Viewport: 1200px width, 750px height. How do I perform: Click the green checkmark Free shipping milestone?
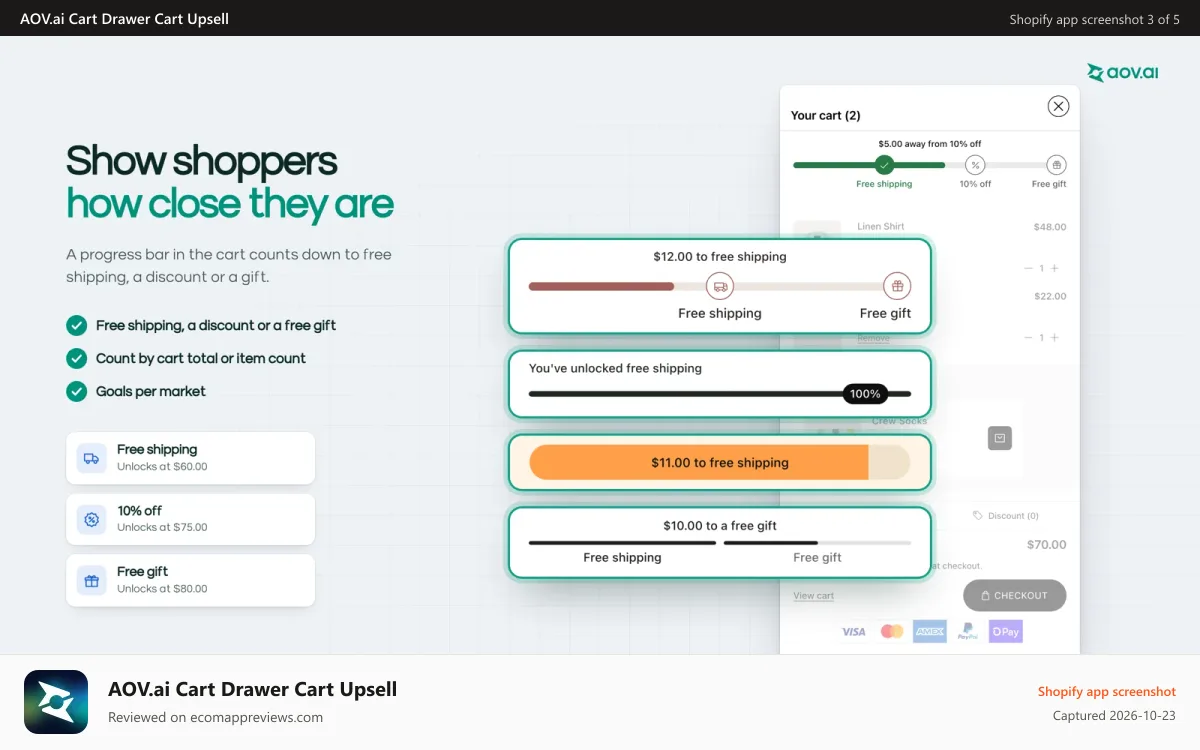coord(884,165)
